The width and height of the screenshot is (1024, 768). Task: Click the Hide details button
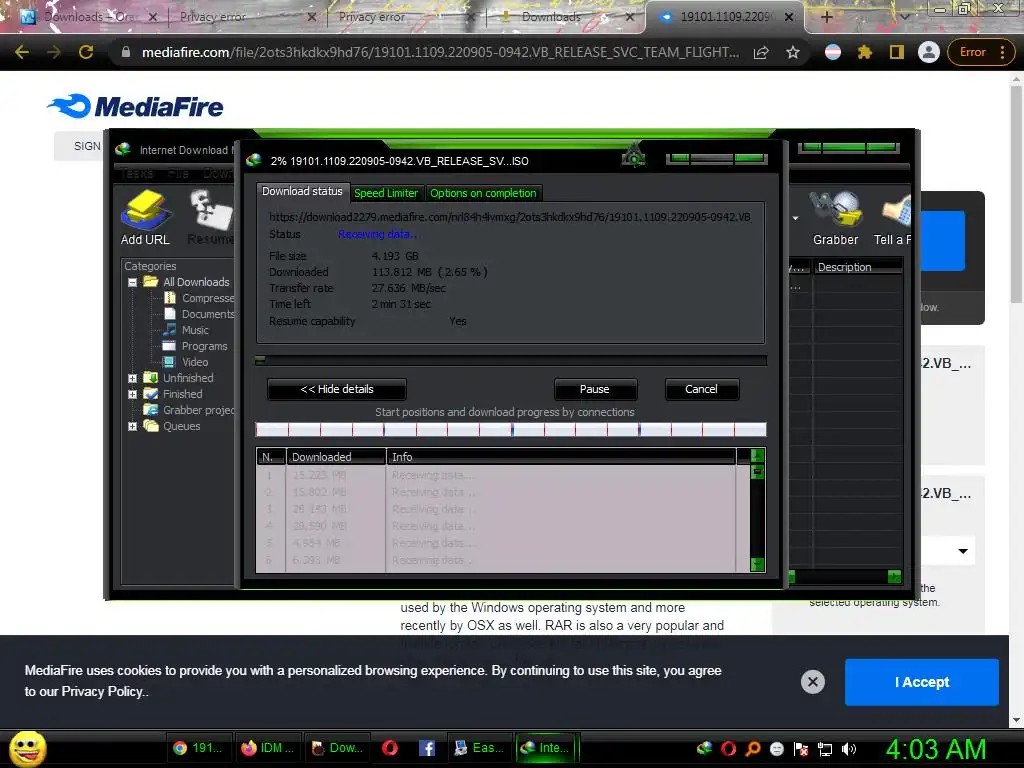[x=337, y=389]
